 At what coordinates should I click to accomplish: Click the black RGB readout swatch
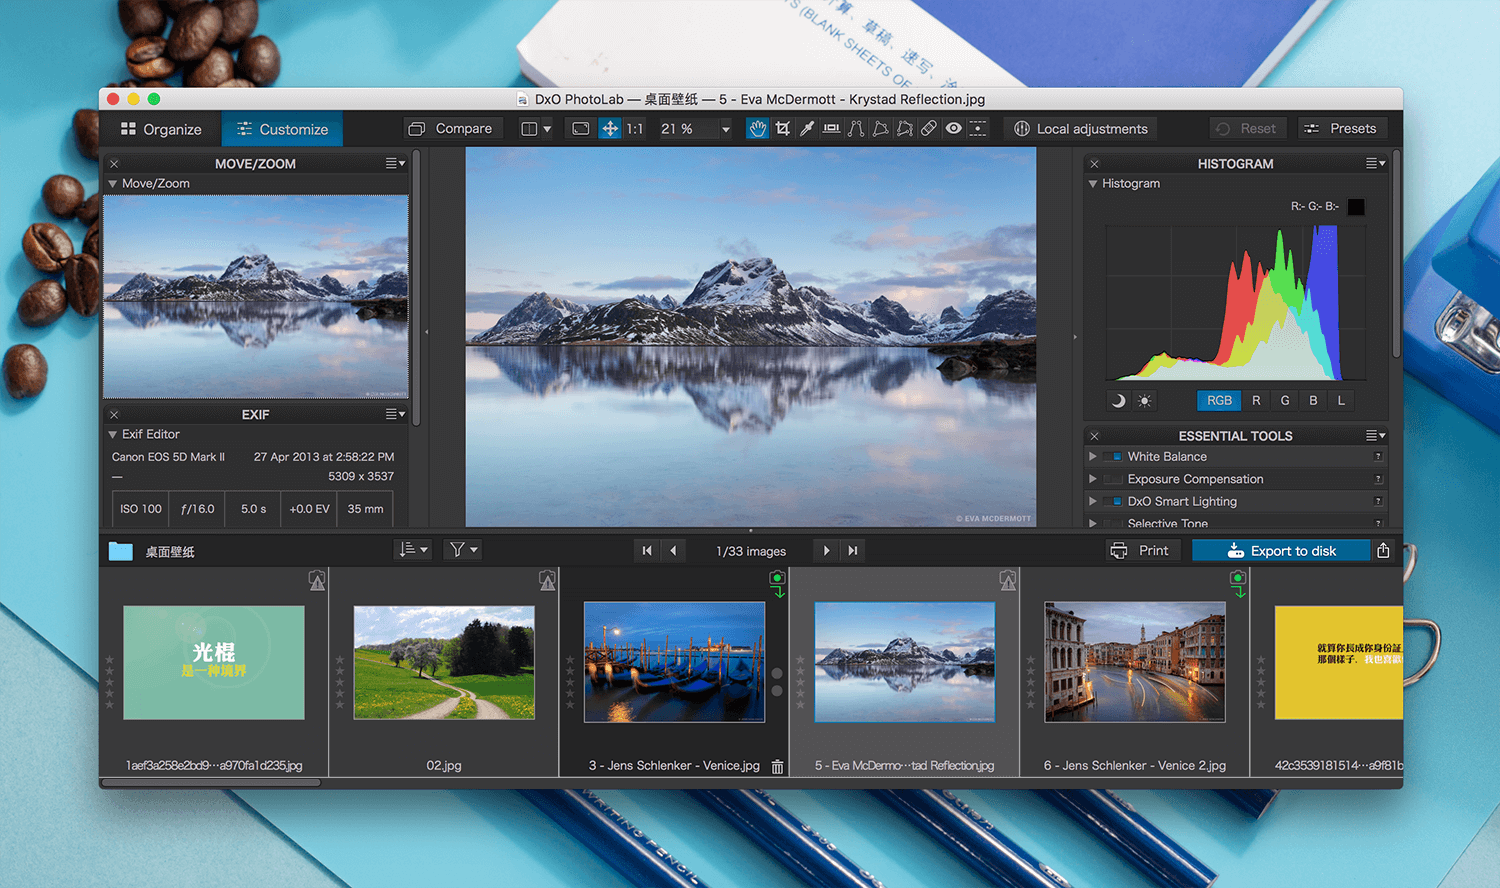click(1356, 207)
